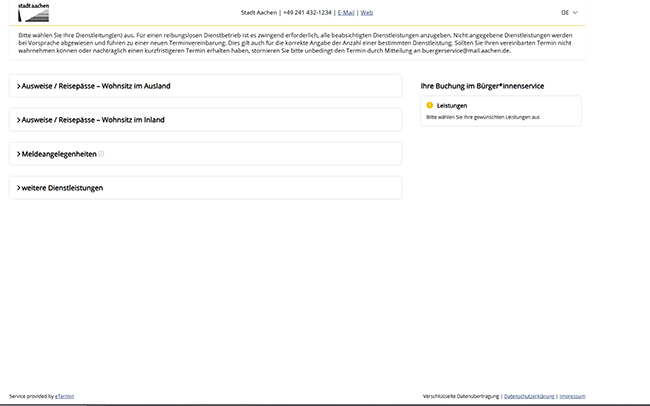
Task: Click the language selector chevron arrow
Action: click(575, 13)
